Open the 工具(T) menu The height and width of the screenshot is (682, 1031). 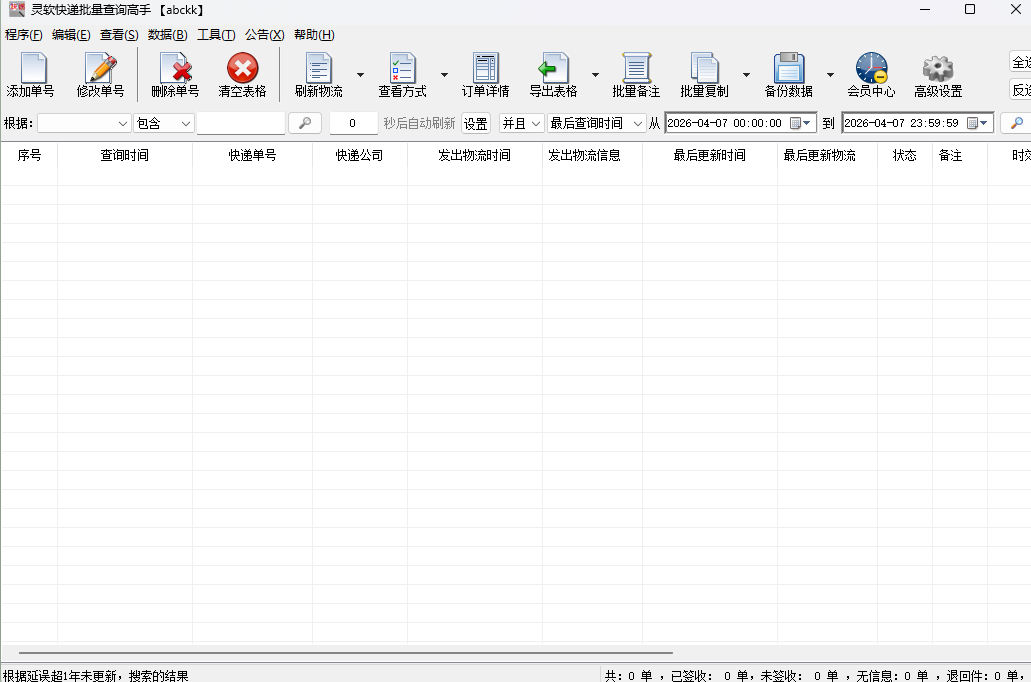pos(216,35)
